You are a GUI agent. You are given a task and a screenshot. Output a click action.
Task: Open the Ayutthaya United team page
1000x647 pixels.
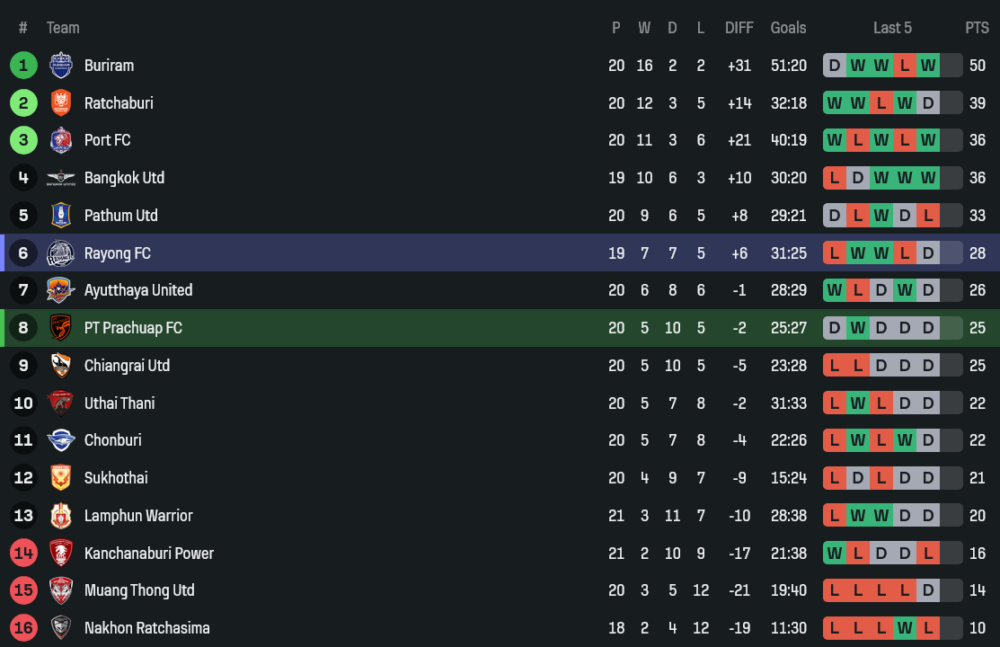[x=138, y=290]
